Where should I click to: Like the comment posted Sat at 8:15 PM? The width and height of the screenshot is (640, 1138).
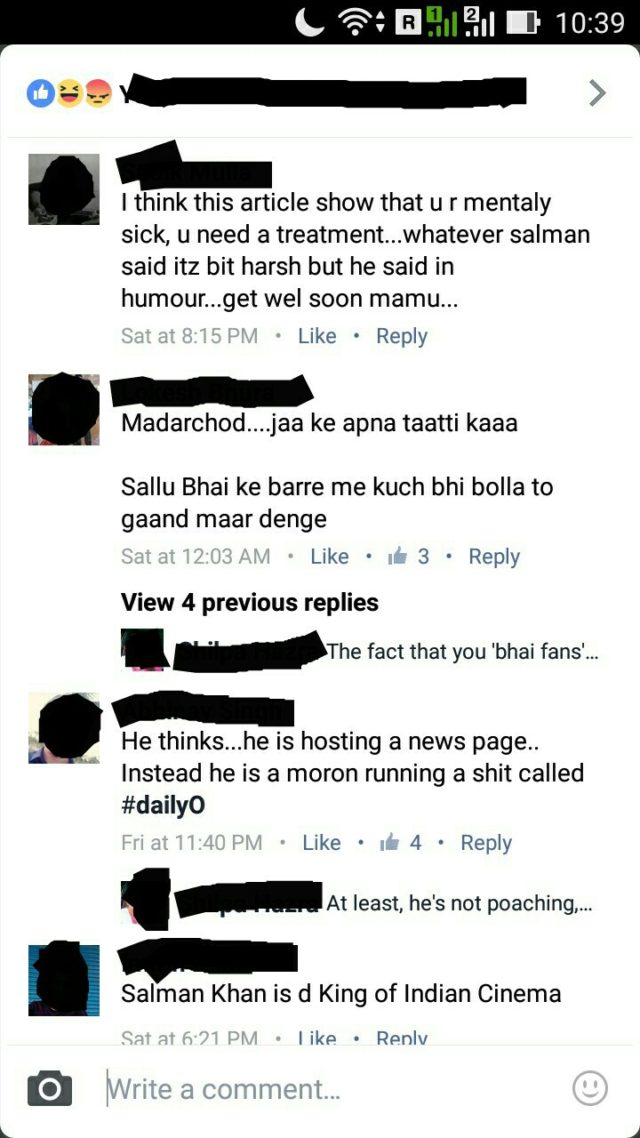point(317,336)
